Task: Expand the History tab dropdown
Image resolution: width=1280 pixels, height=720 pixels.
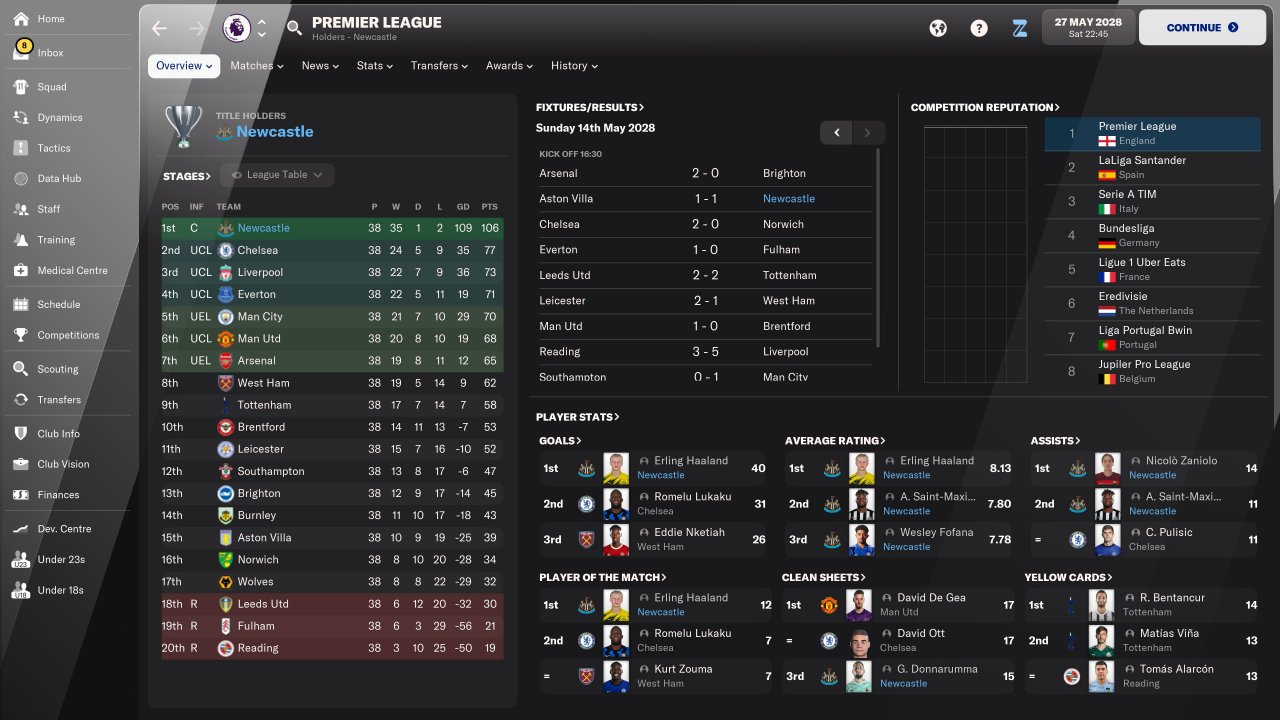Action: (574, 66)
